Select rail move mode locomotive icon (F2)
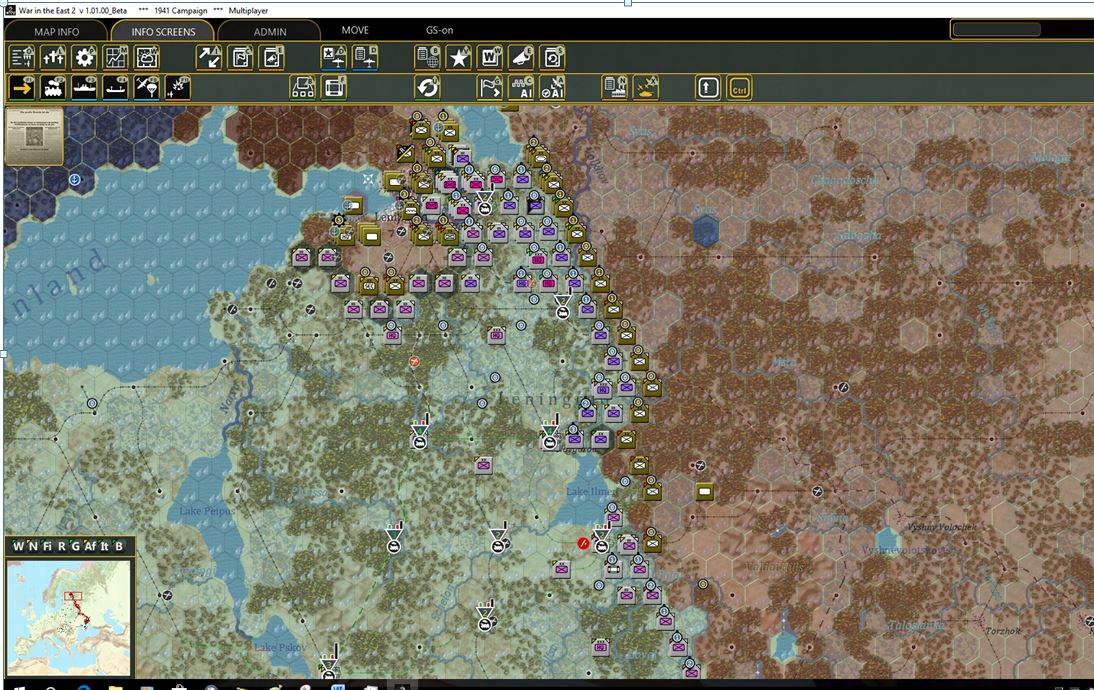1094x690 pixels. (x=53, y=88)
